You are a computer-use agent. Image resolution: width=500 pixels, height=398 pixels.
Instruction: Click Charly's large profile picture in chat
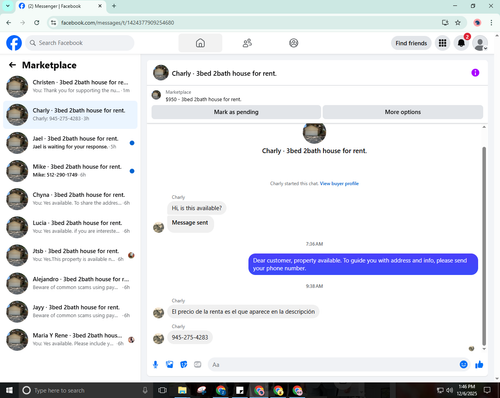pyautogui.click(x=314, y=133)
